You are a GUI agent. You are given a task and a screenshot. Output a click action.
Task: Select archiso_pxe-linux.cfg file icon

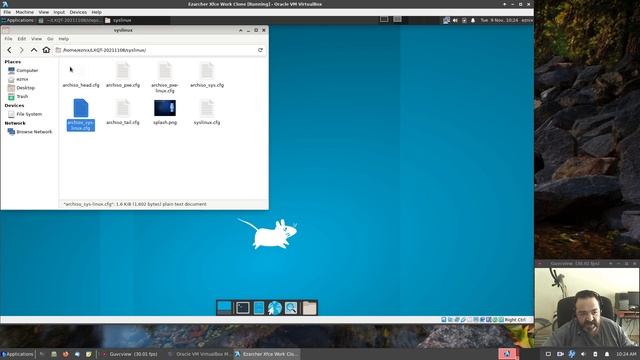point(165,71)
